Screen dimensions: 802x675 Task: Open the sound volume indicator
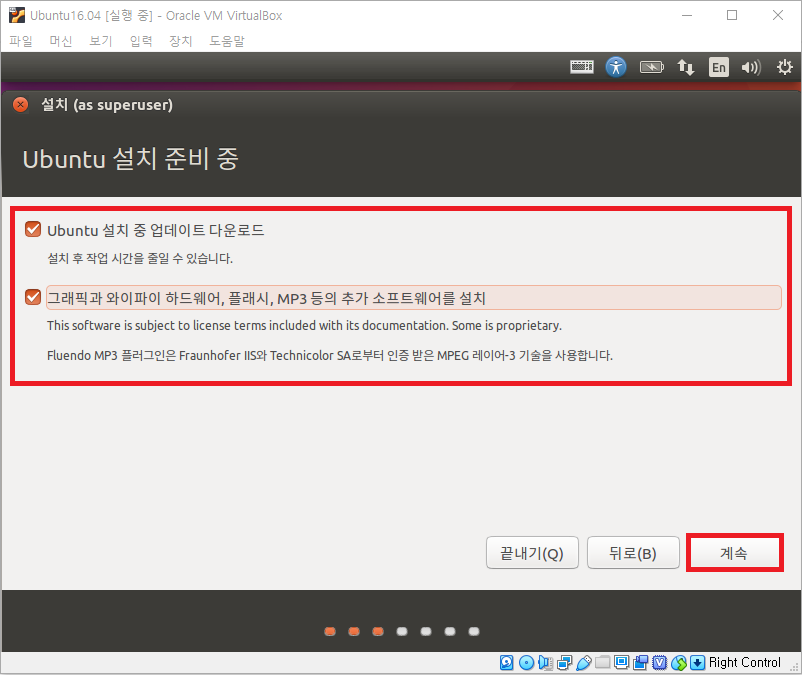tap(751, 67)
